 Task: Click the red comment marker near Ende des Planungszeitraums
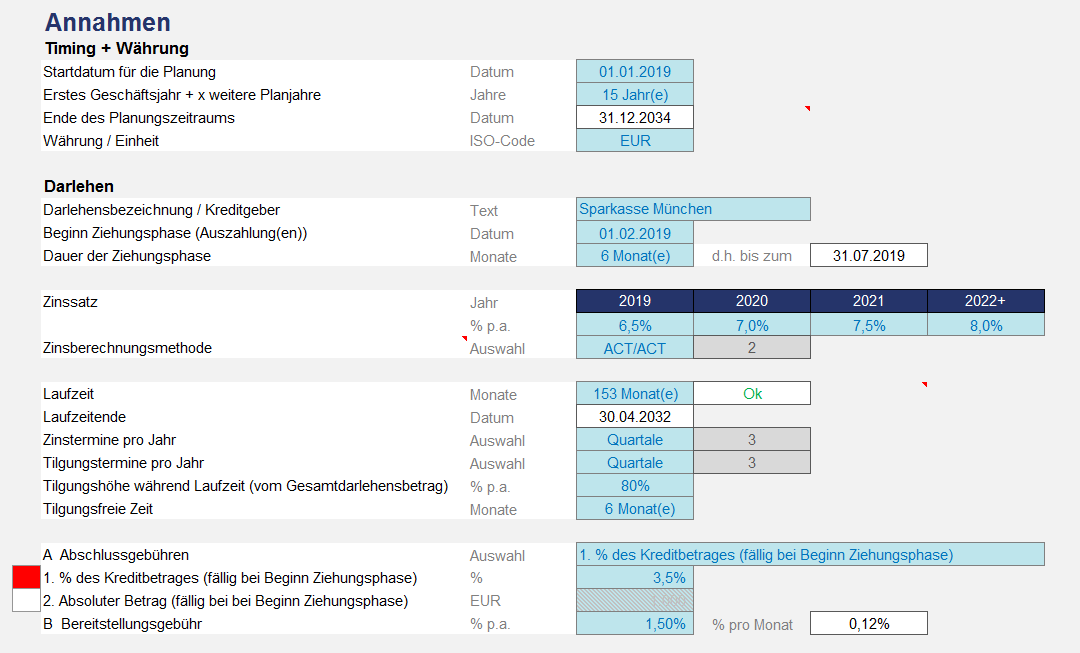[x=807, y=108]
